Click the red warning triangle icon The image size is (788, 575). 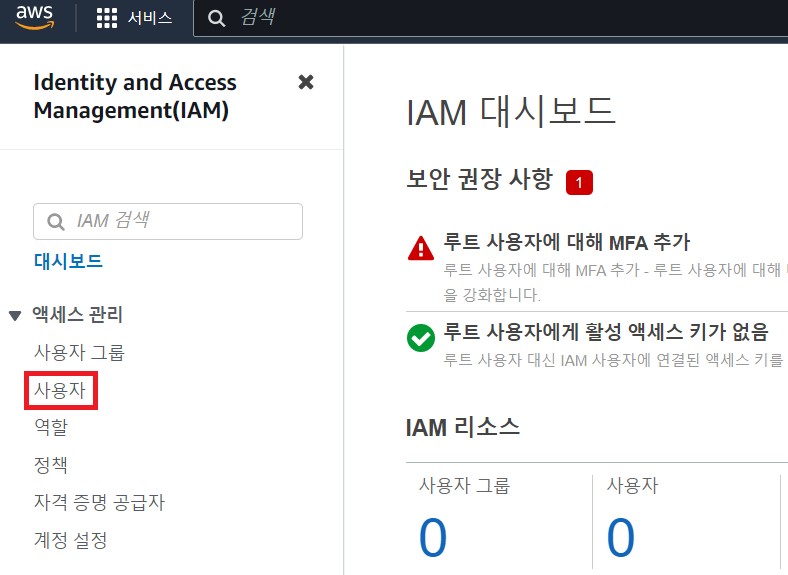pyautogui.click(x=421, y=248)
